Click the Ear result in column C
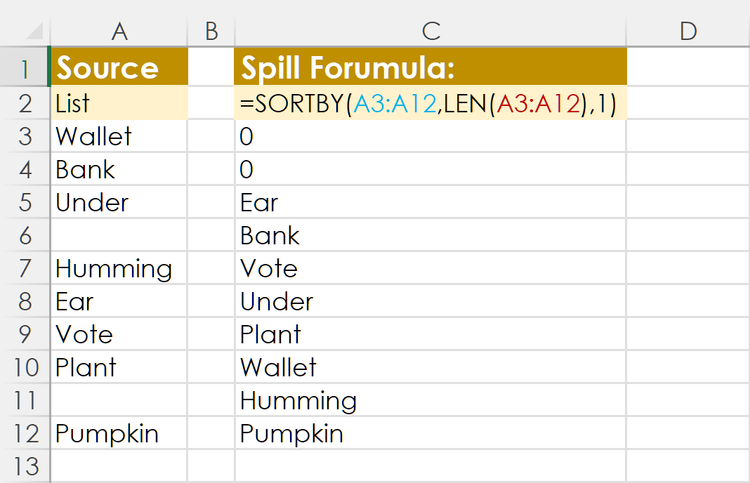The width and height of the screenshot is (750, 483). pyautogui.click(x=430, y=202)
